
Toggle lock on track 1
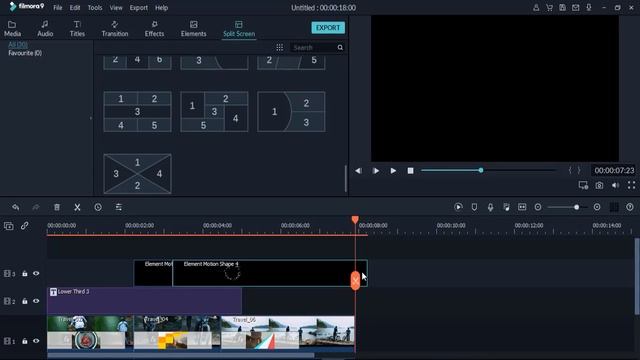tap(24, 341)
